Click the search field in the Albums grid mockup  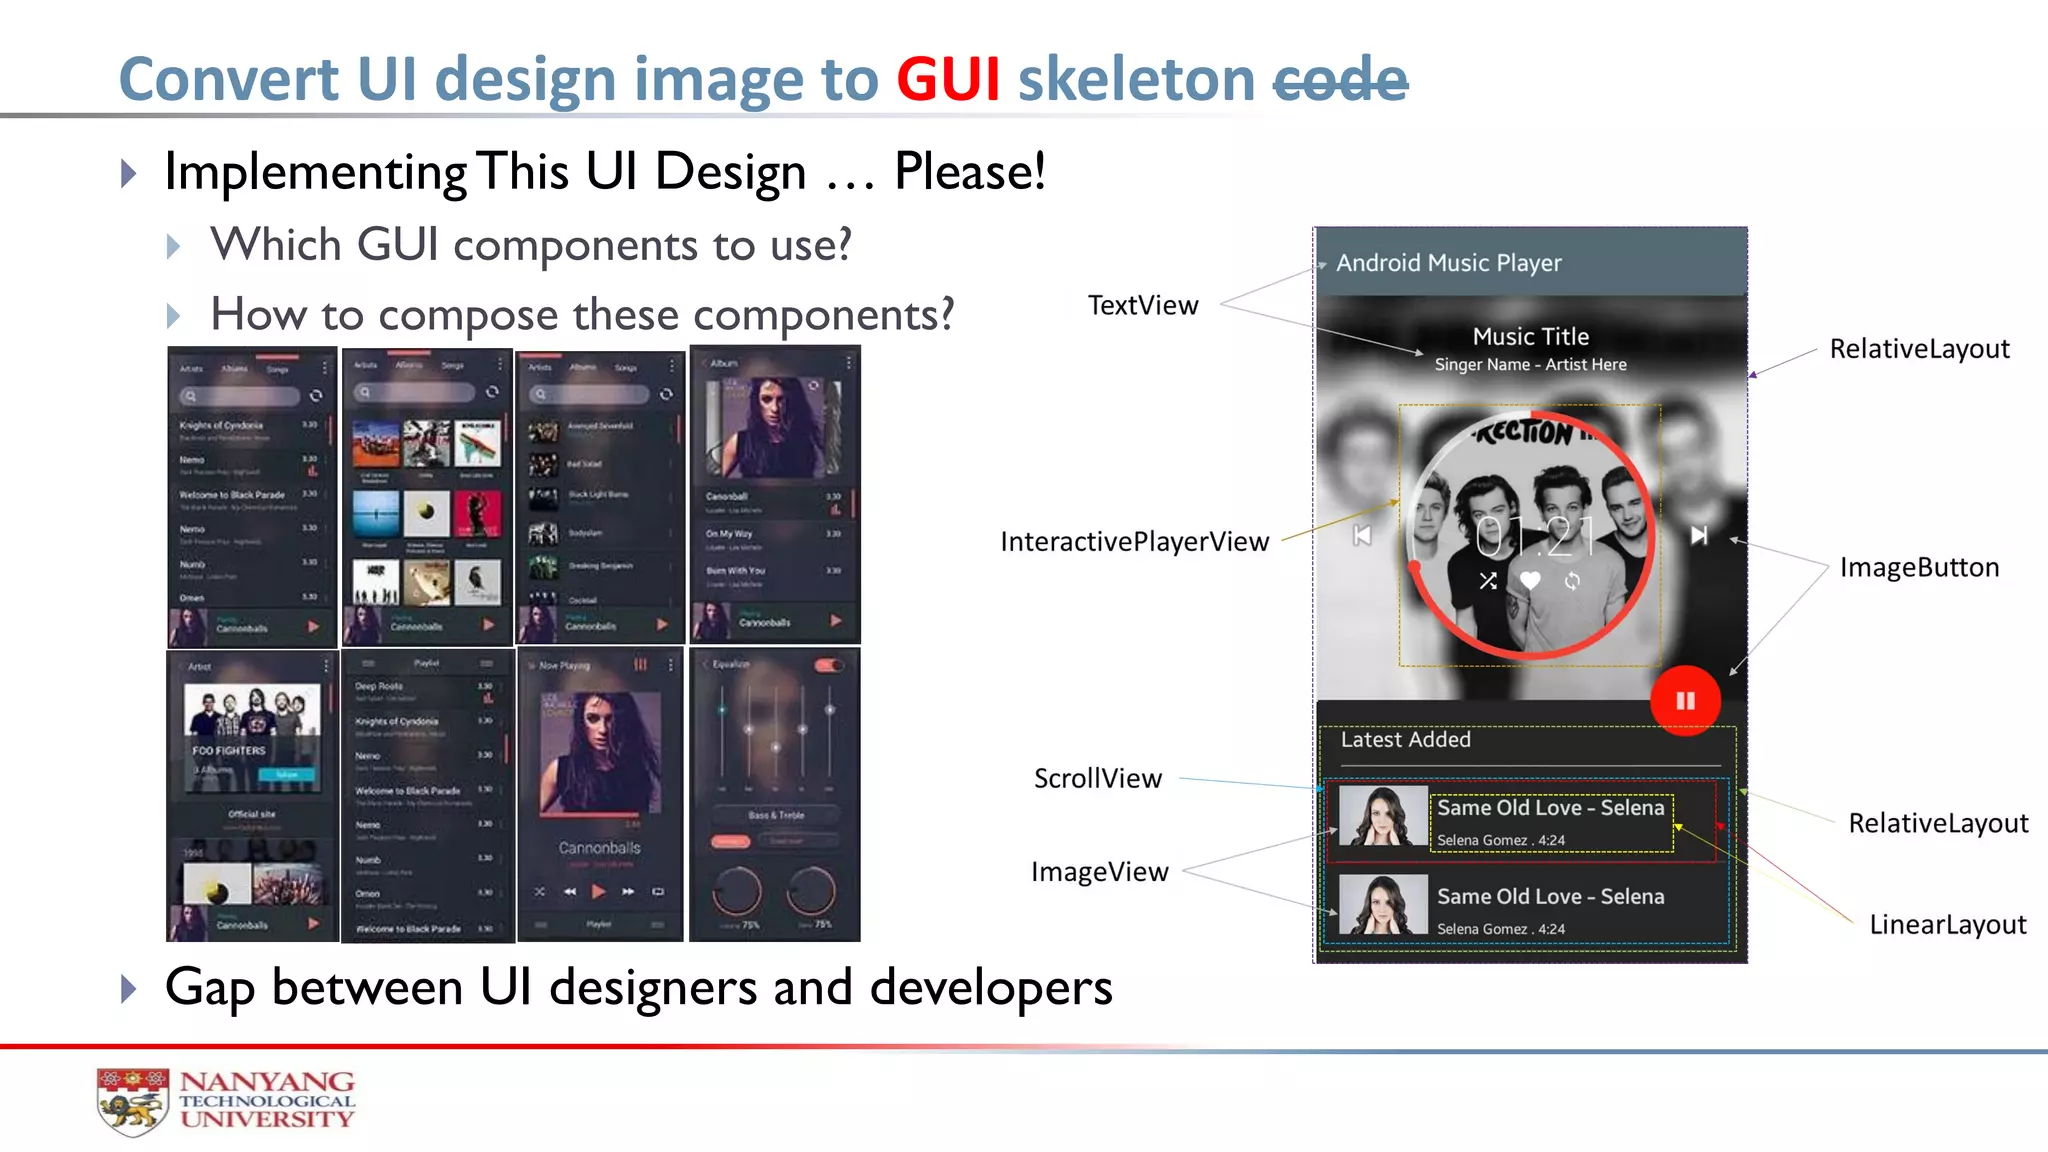(415, 393)
